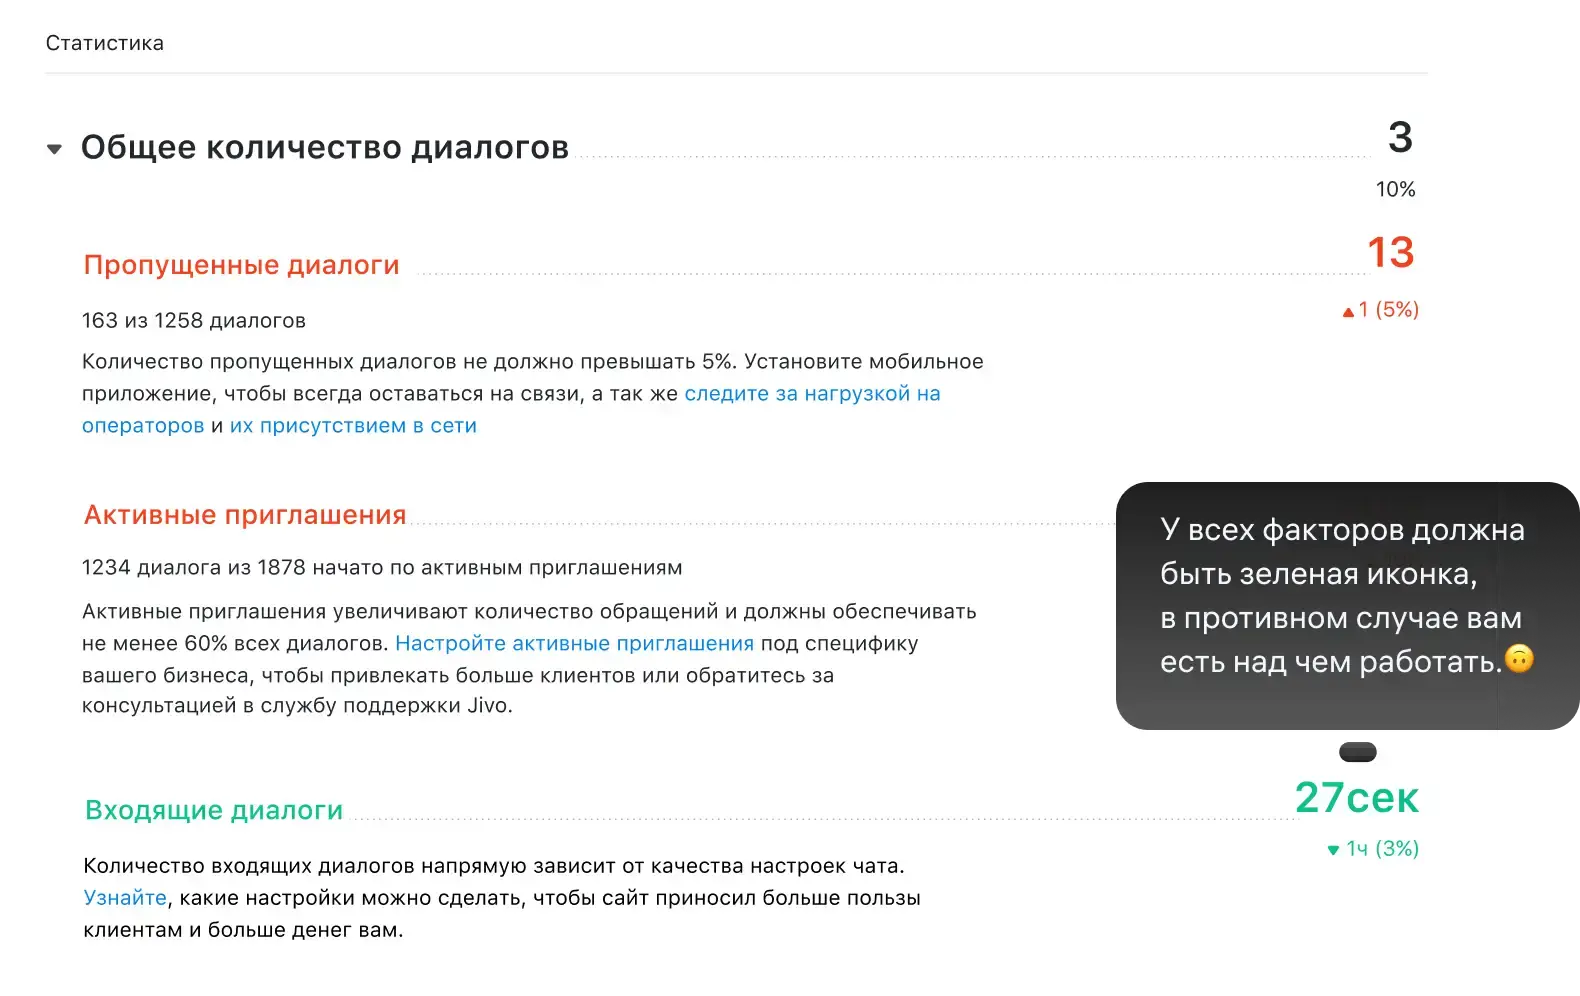Click the winking emoji in the tooltip
The height and width of the screenshot is (996, 1580).
click(1521, 661)
